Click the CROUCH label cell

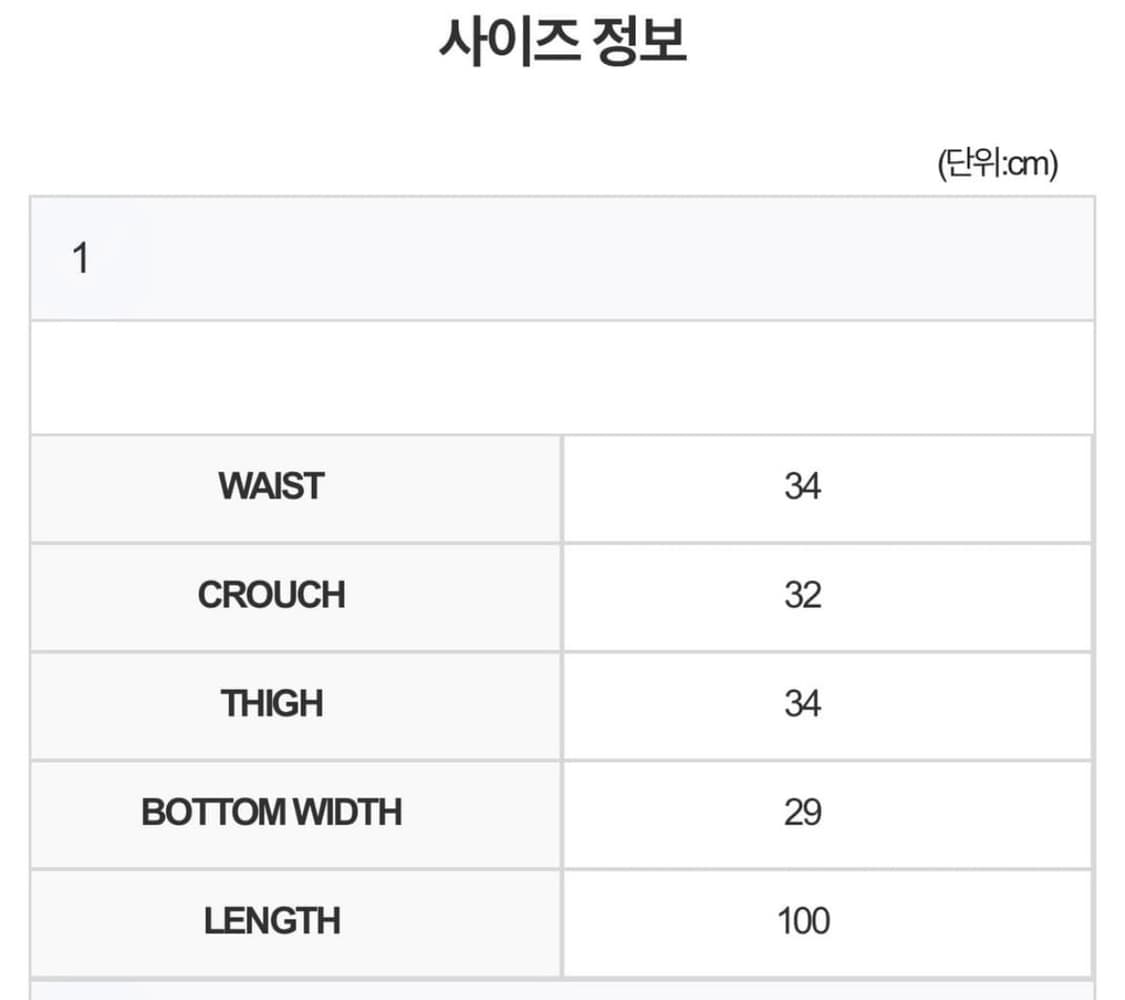click(272, 596)
